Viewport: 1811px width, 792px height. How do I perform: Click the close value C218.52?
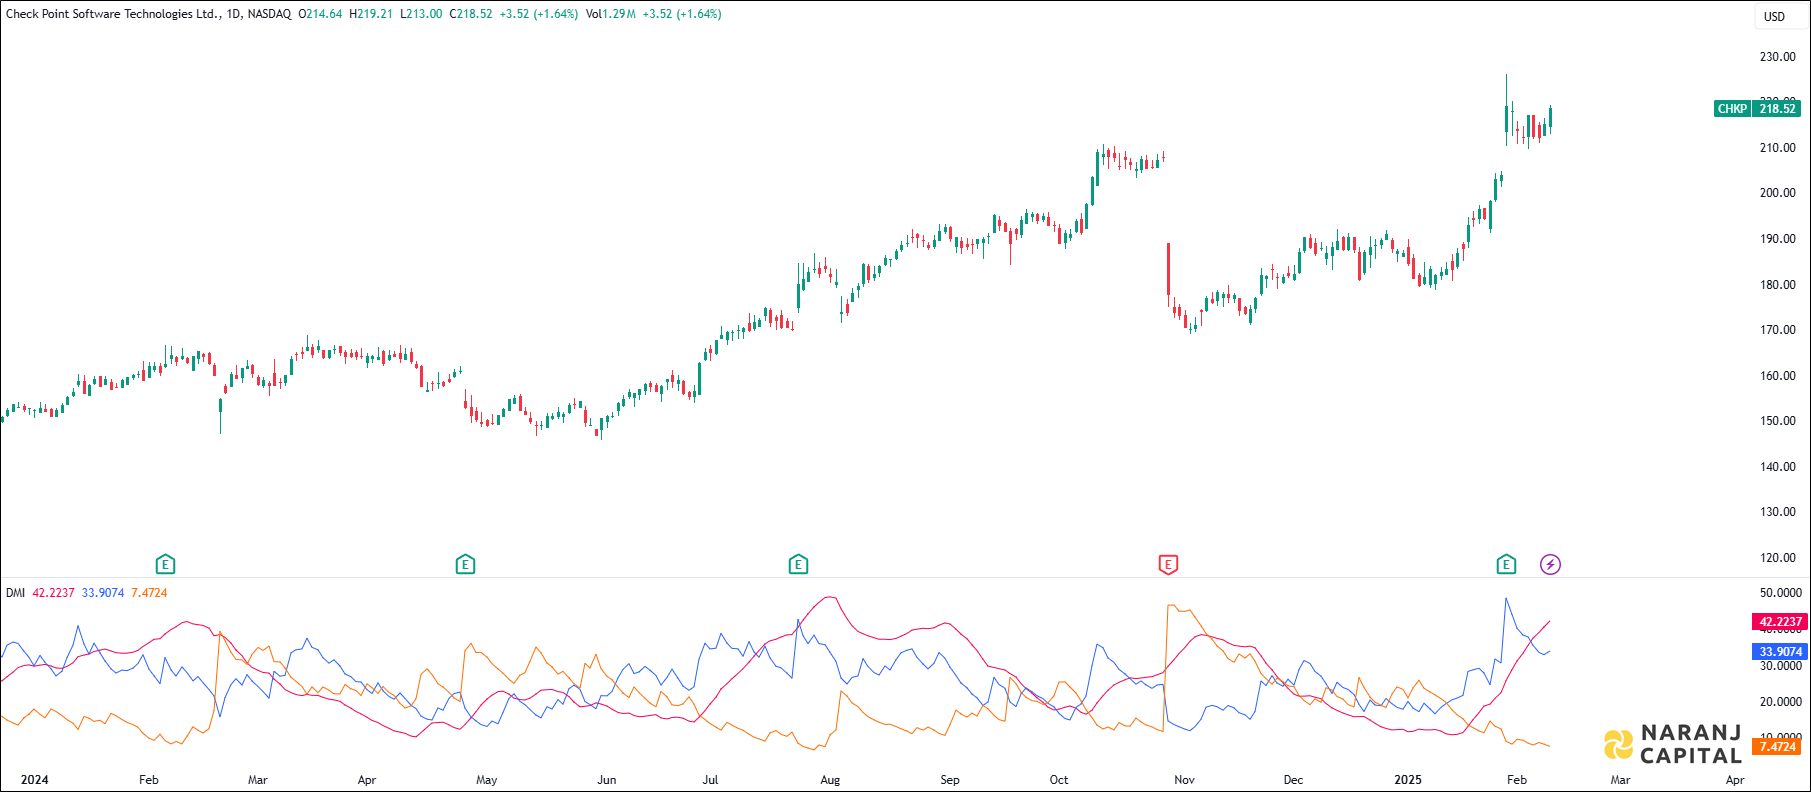click(471, 14)
